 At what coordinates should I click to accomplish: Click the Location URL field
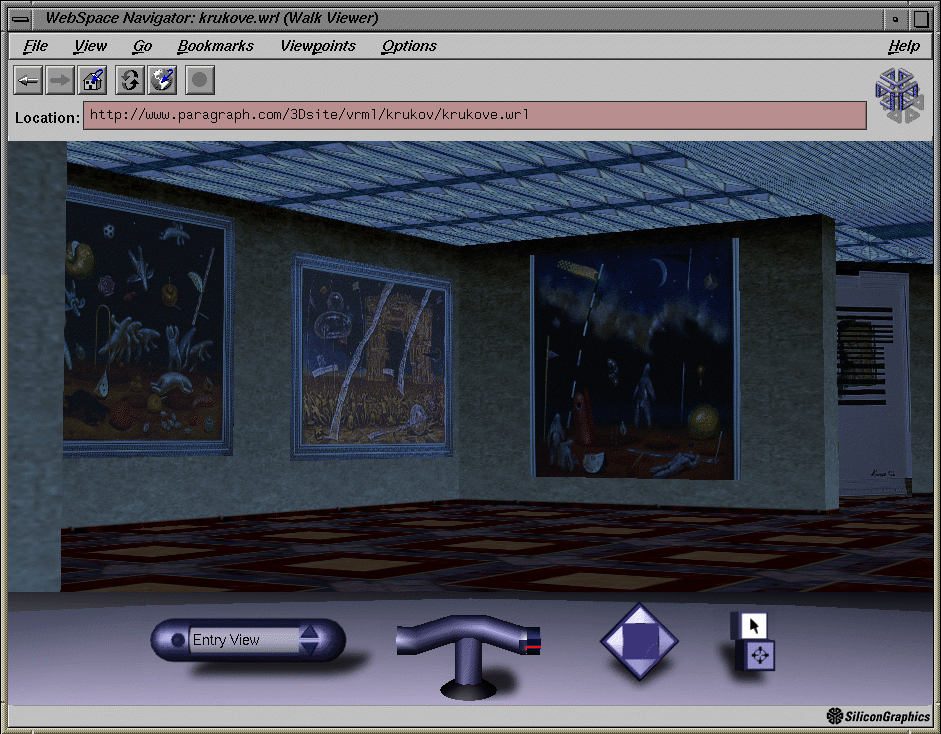pos(475,115)
